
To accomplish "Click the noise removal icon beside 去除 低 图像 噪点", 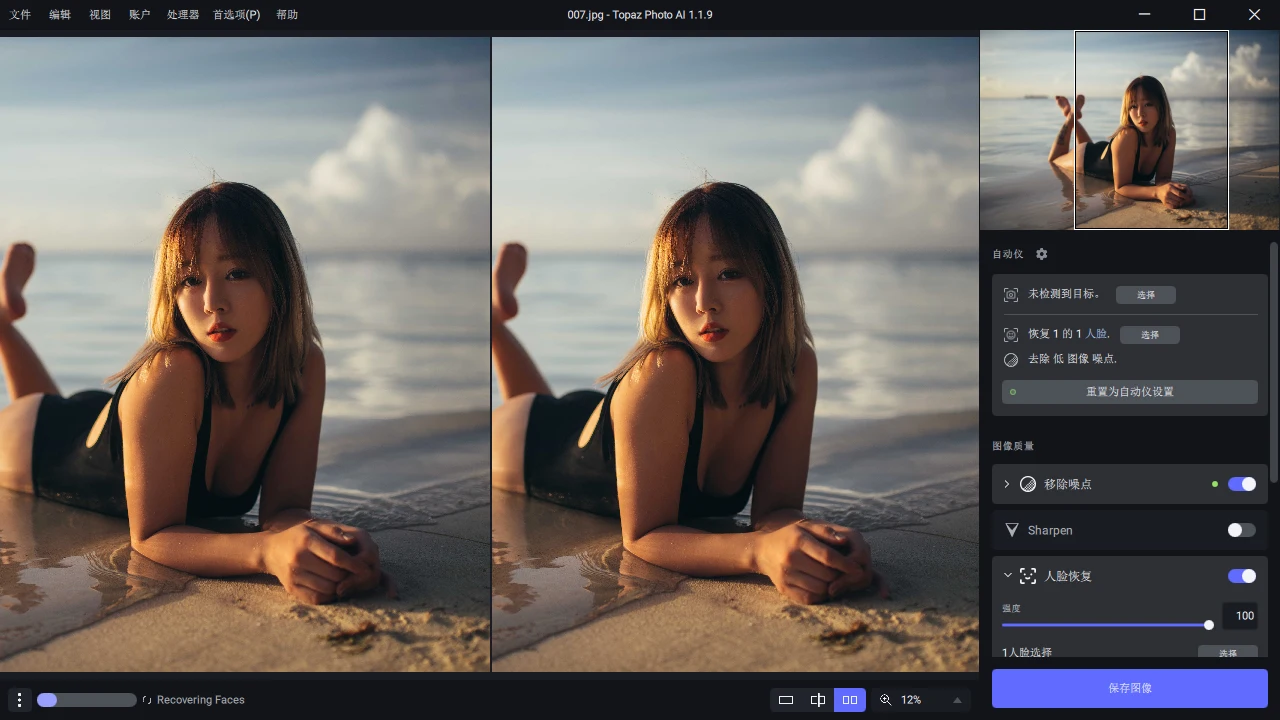I will coord(1011,359).
